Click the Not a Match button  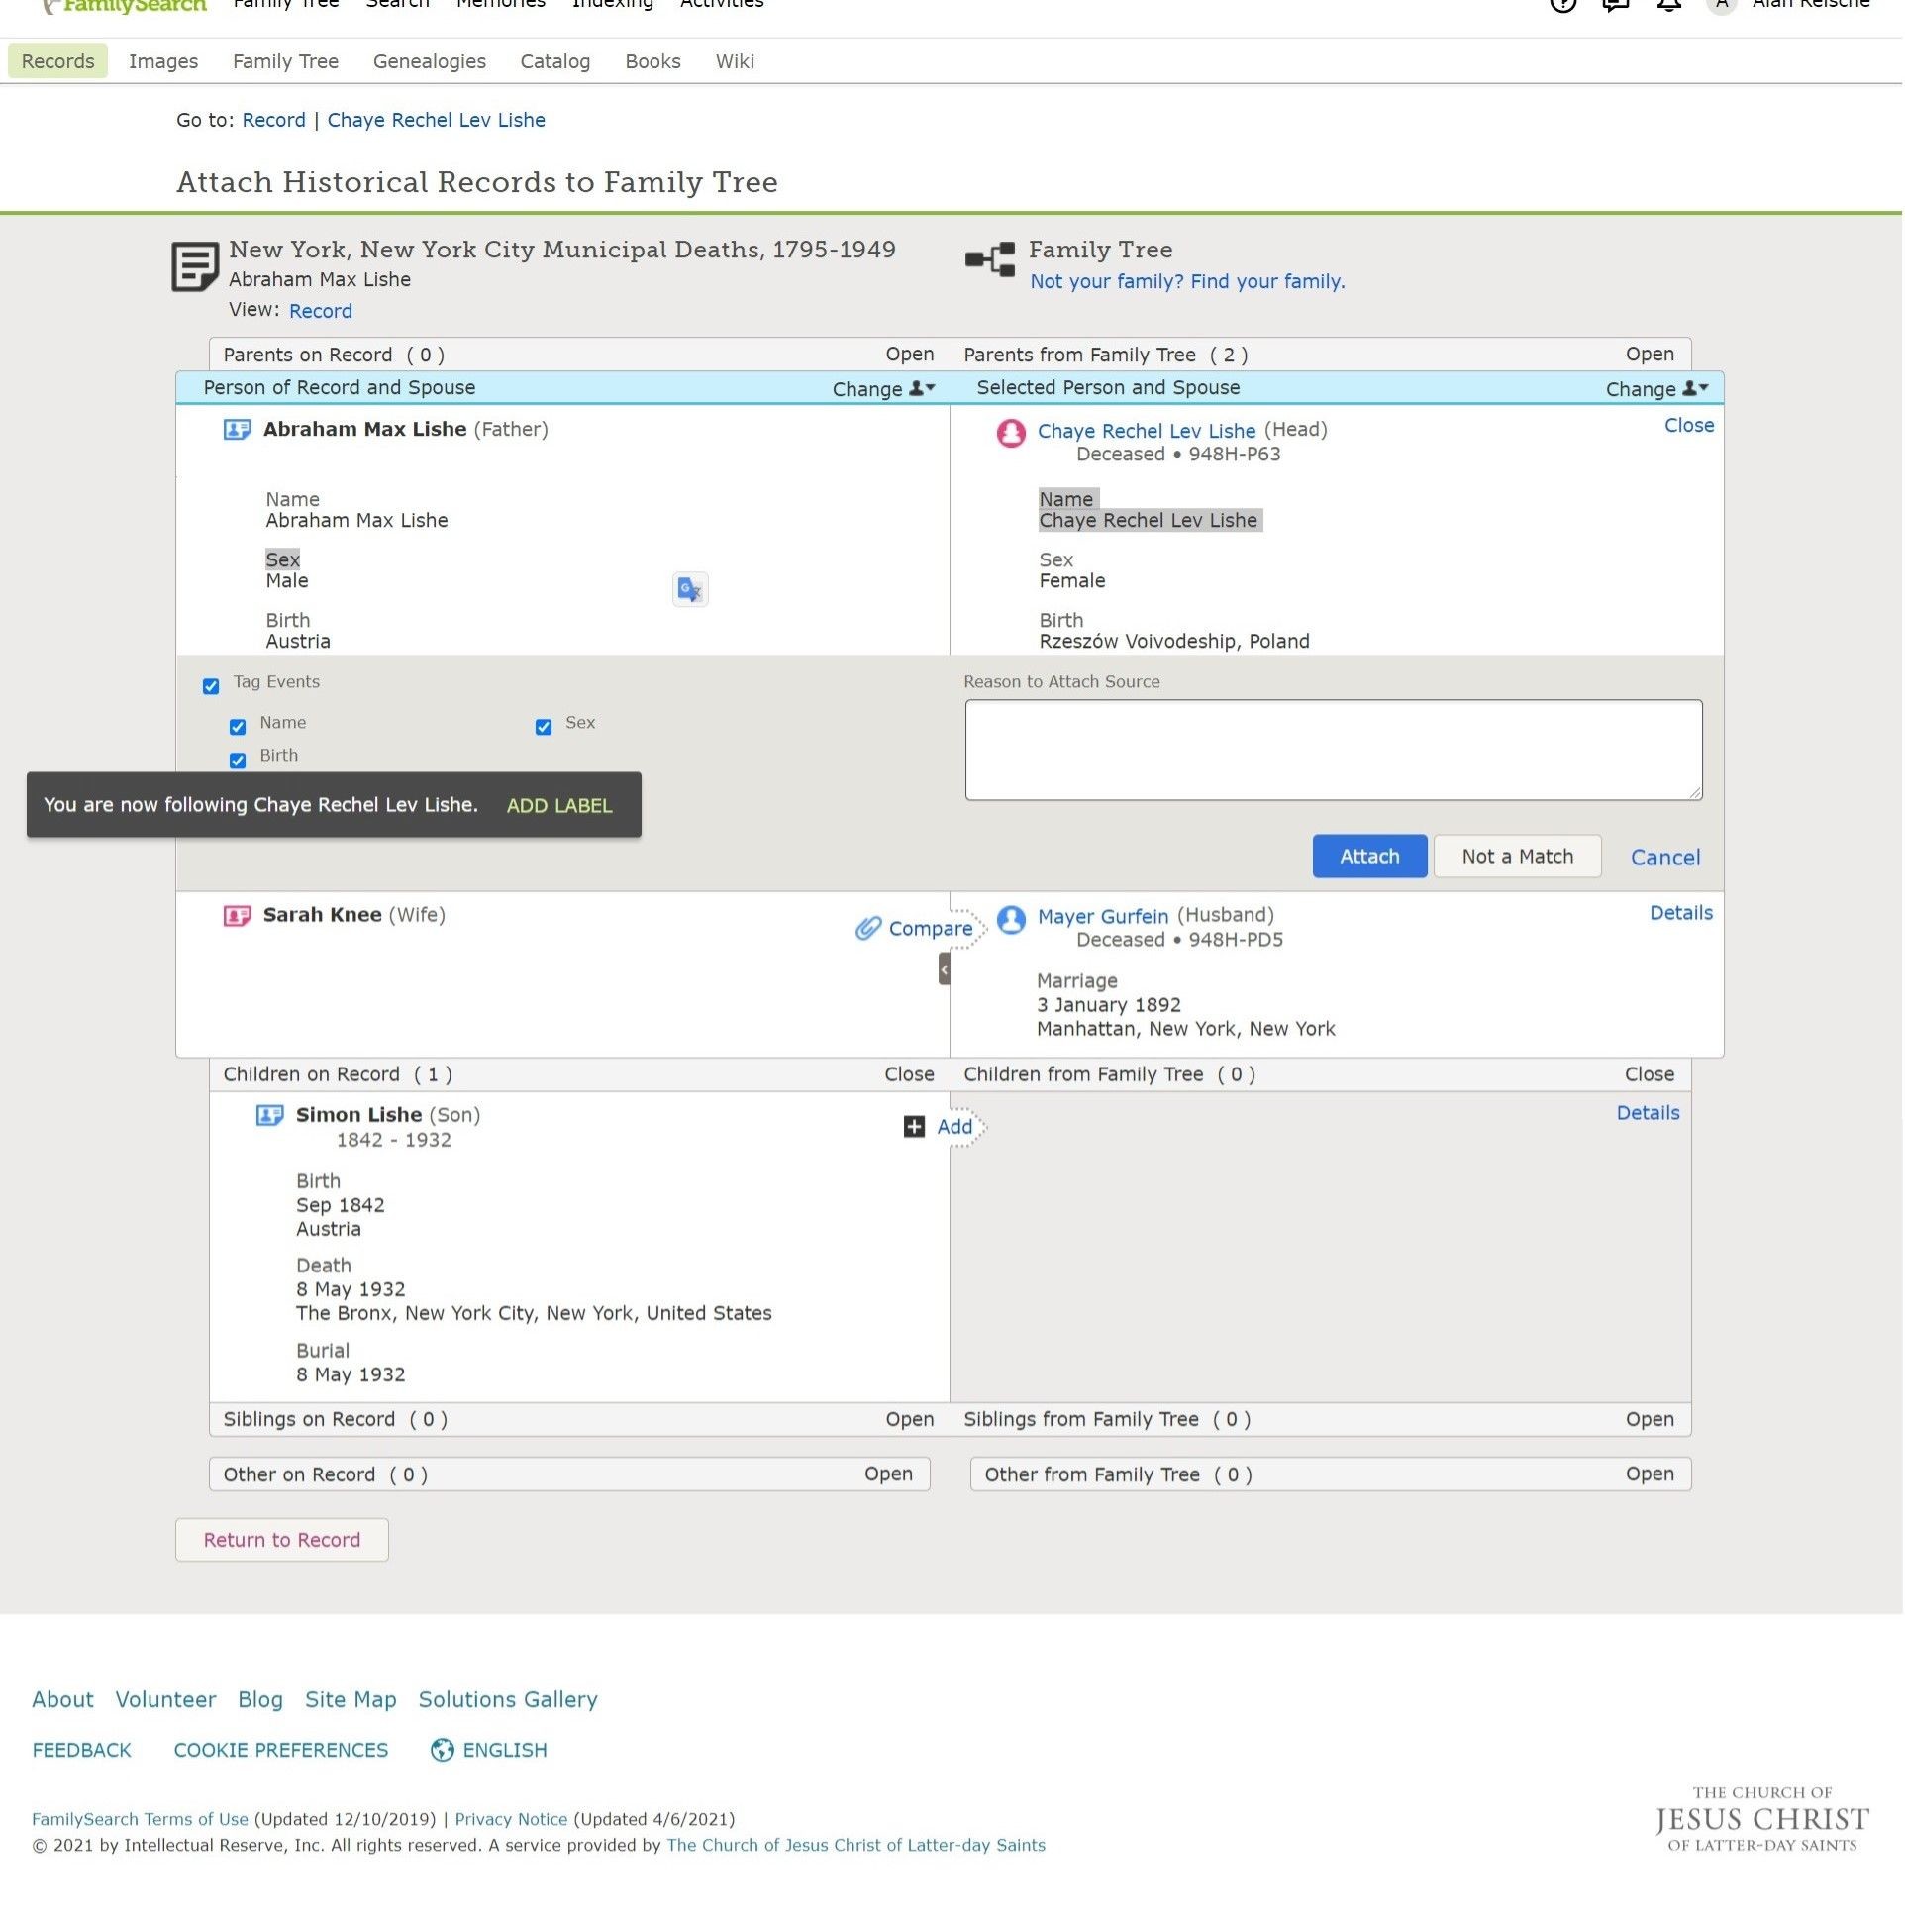[1518, 856]
